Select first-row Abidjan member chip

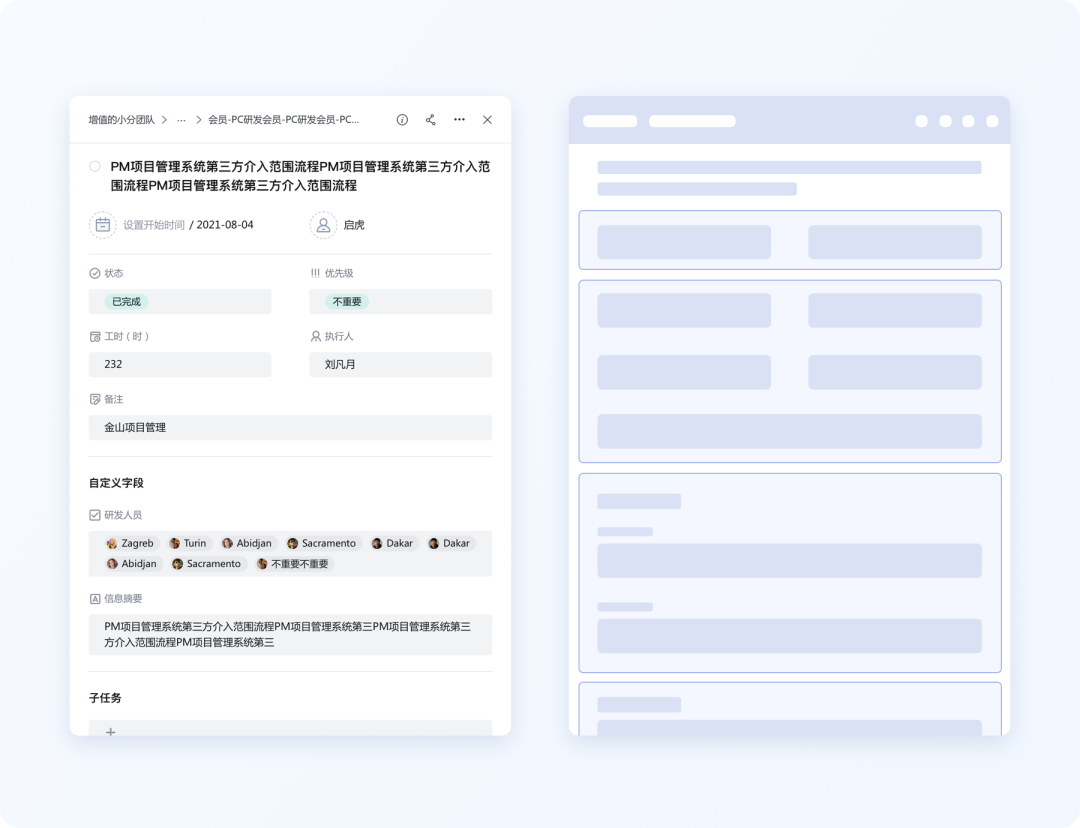[x=248, y=544]
